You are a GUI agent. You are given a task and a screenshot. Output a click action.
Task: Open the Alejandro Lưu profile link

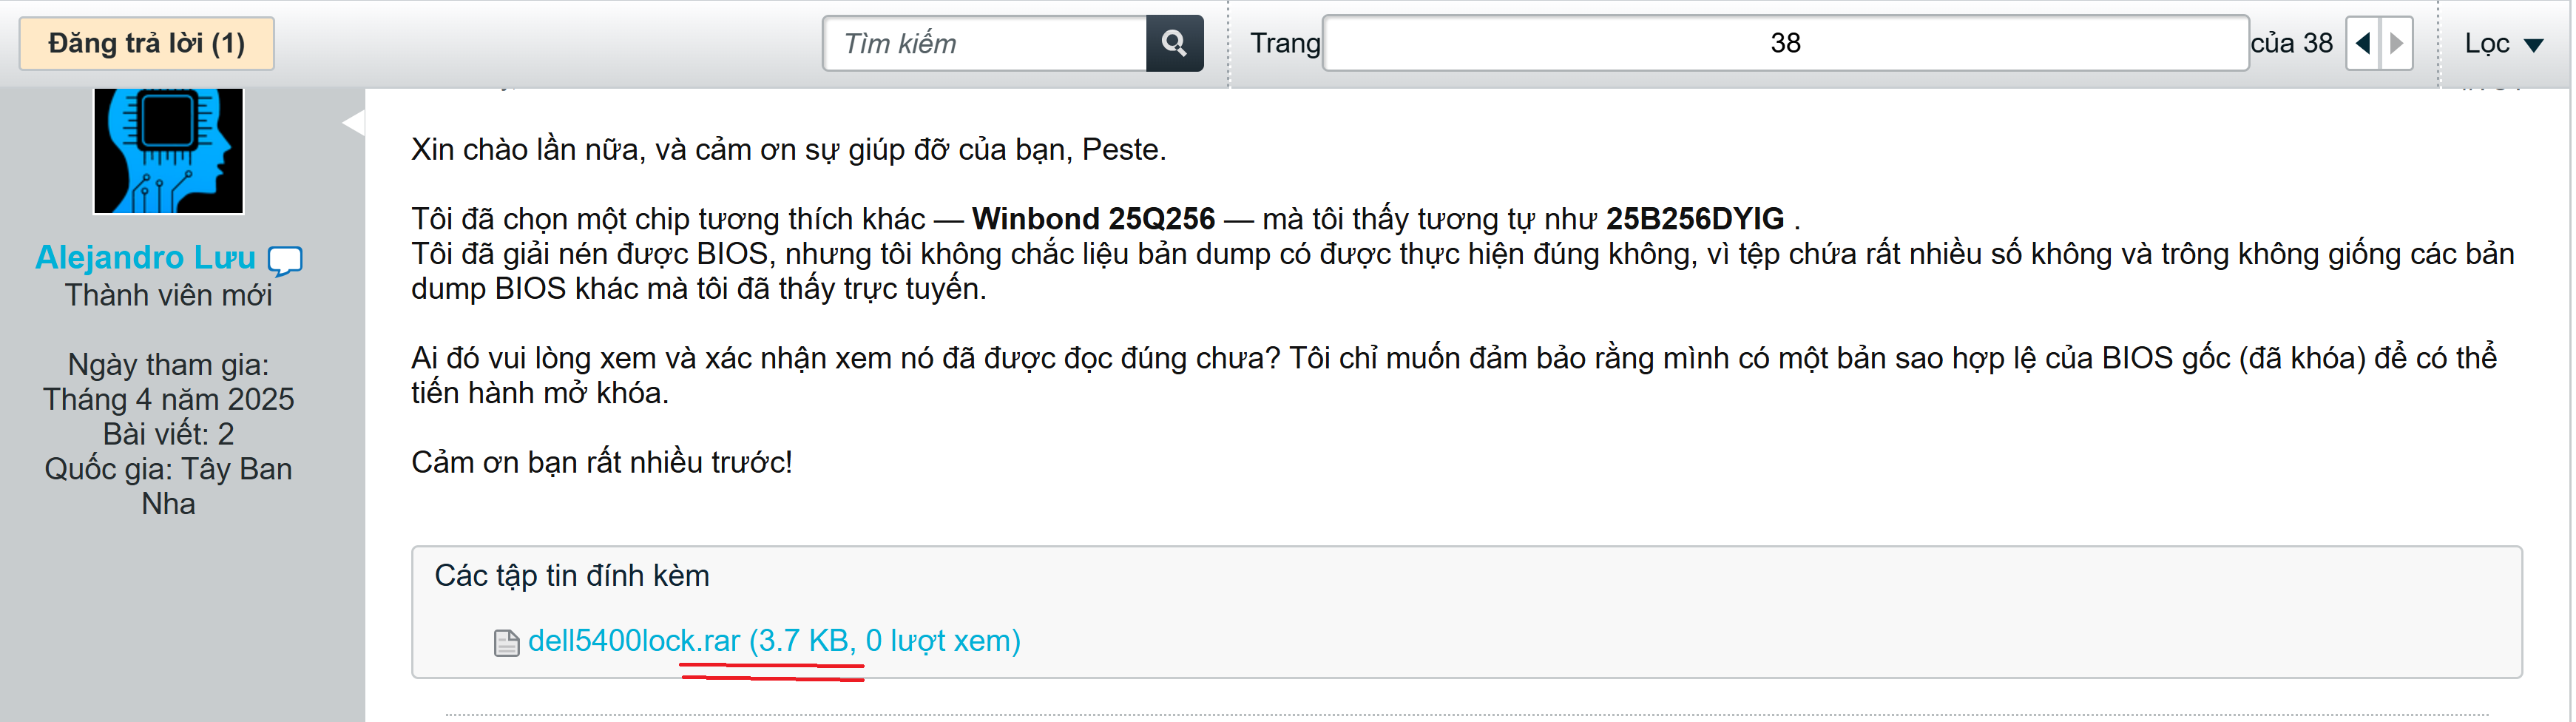click(x=146, y=258)
